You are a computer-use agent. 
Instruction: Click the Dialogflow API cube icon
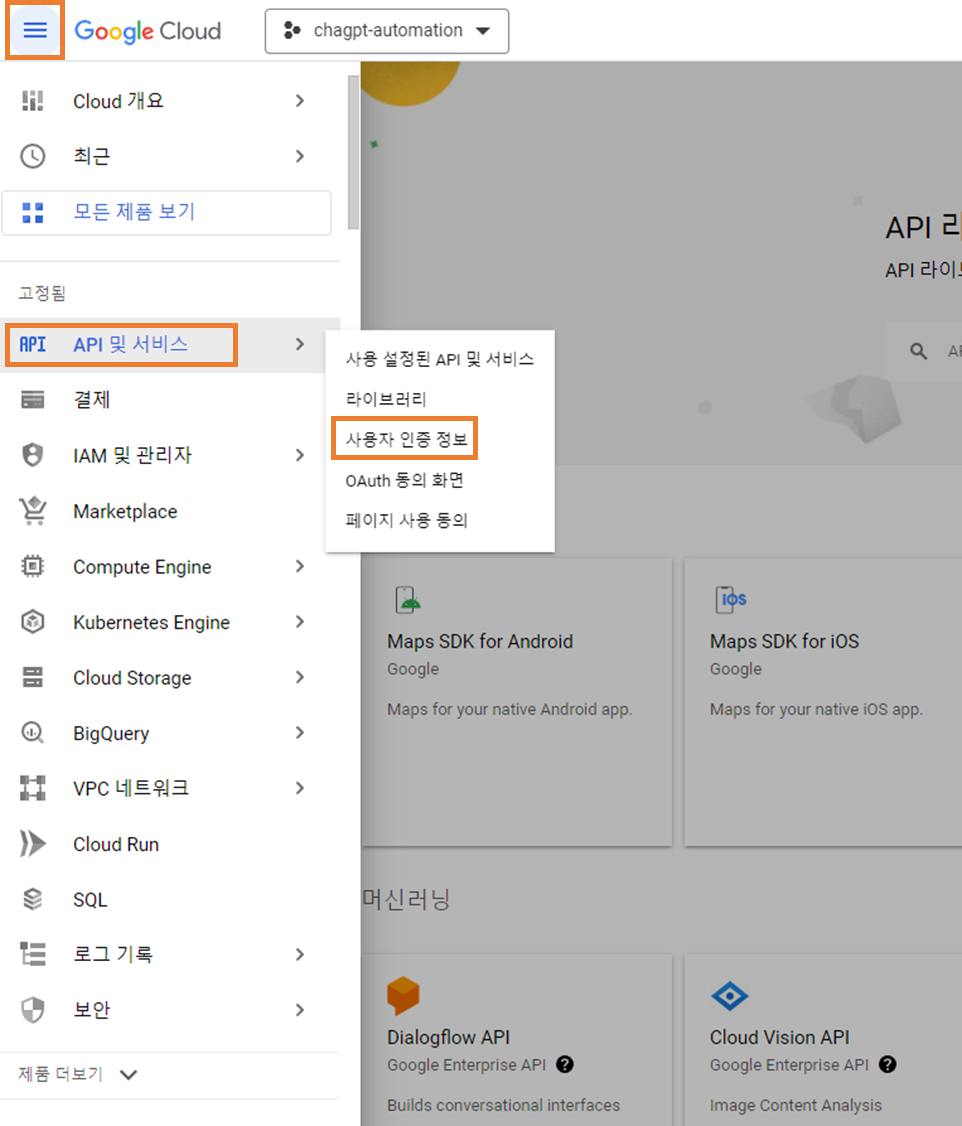tap(403, 995)
